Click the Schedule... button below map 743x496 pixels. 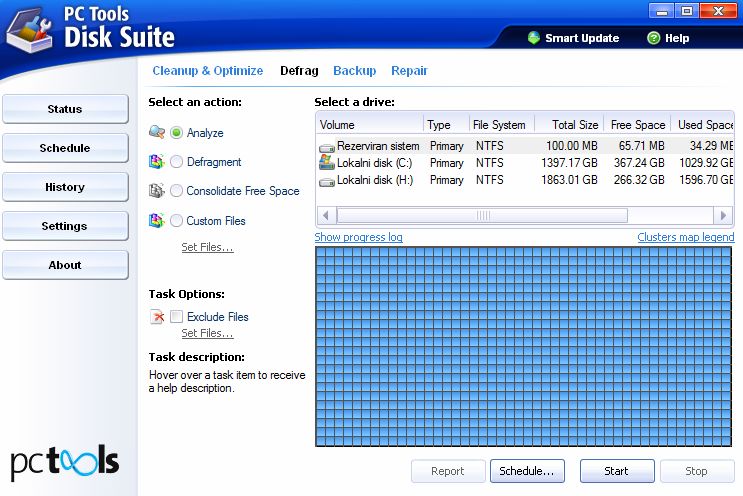527,471
